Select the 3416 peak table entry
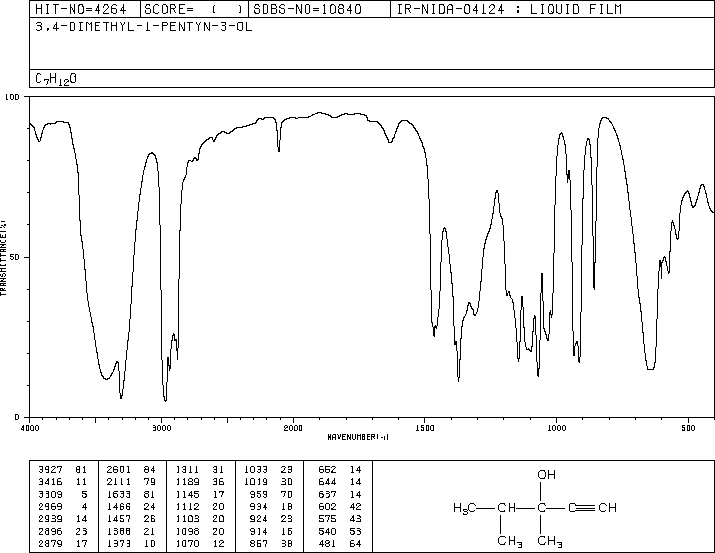Image resolution: width=715 pixels, height=553 pixels. [63, 482]
